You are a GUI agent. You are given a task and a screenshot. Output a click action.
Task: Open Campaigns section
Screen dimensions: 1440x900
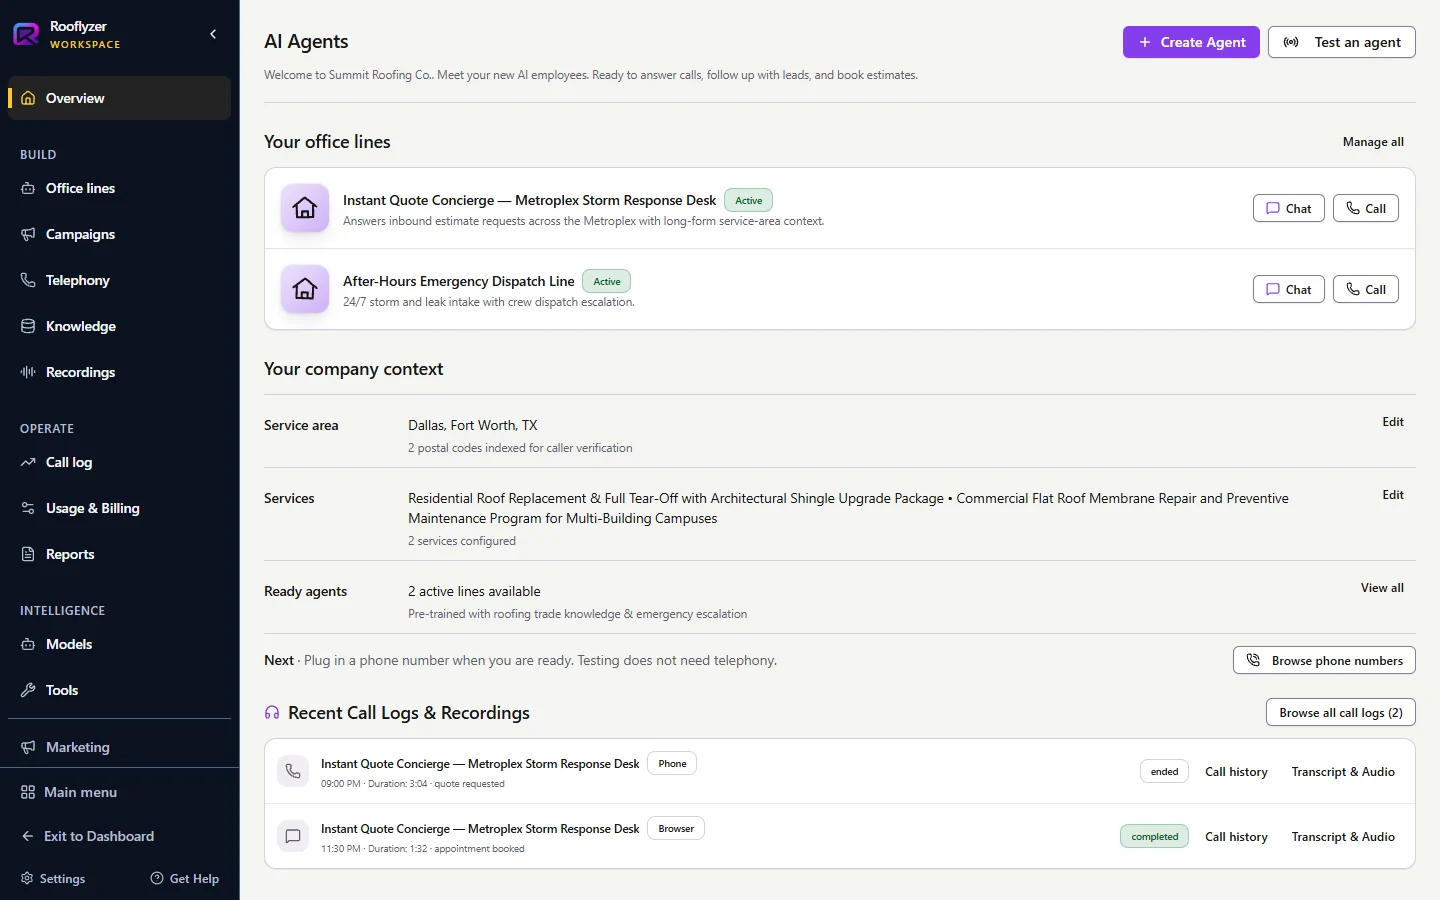pyautogui.click(x=119, y=234)
